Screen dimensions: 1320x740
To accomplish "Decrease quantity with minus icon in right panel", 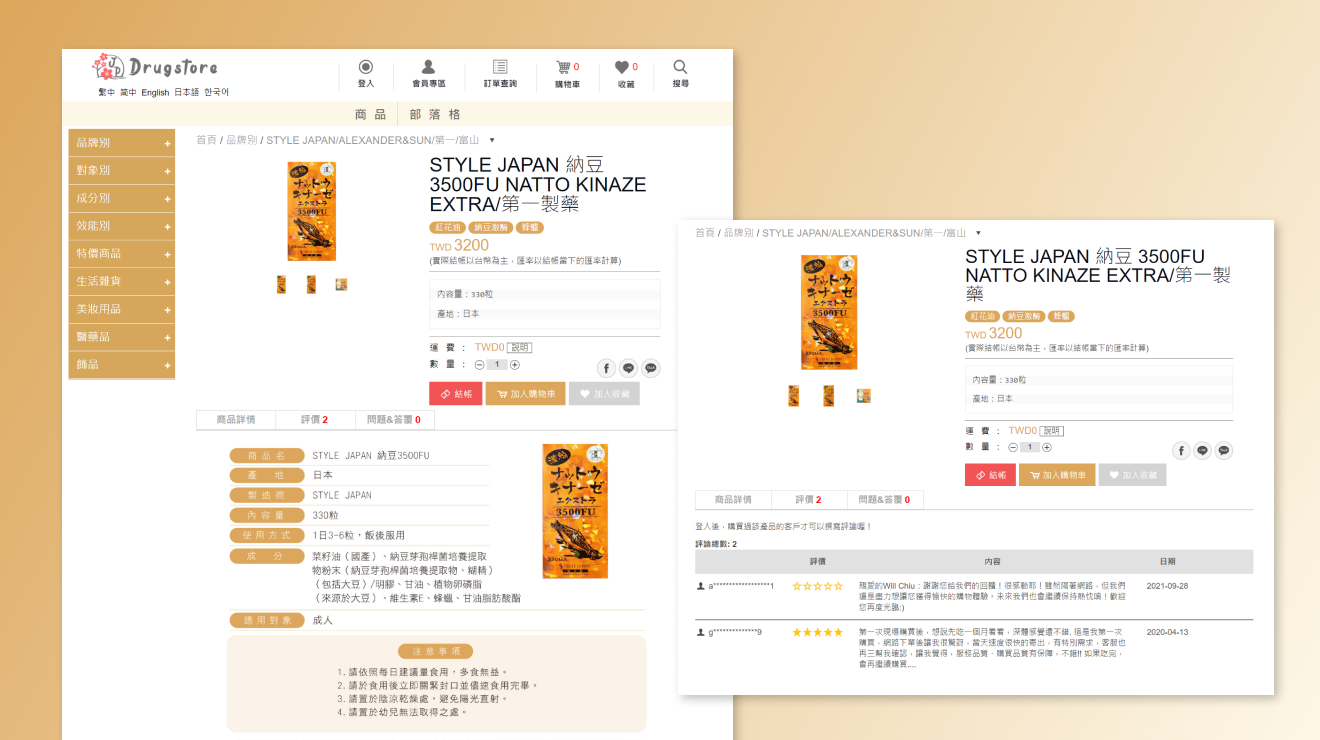I will [x=1013, y=447].
